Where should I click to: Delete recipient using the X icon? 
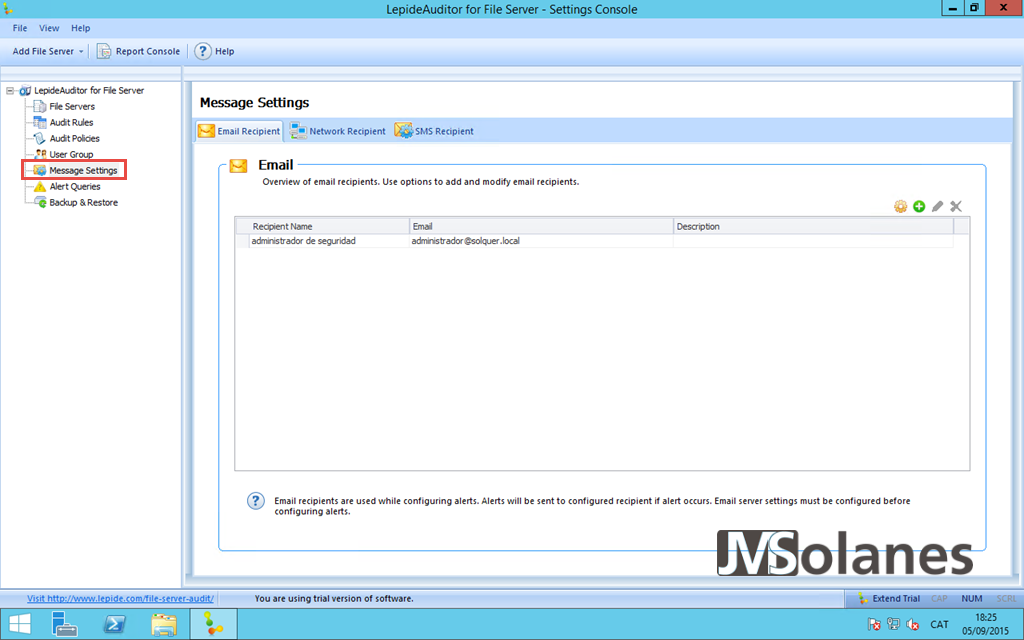coord(956,206)
